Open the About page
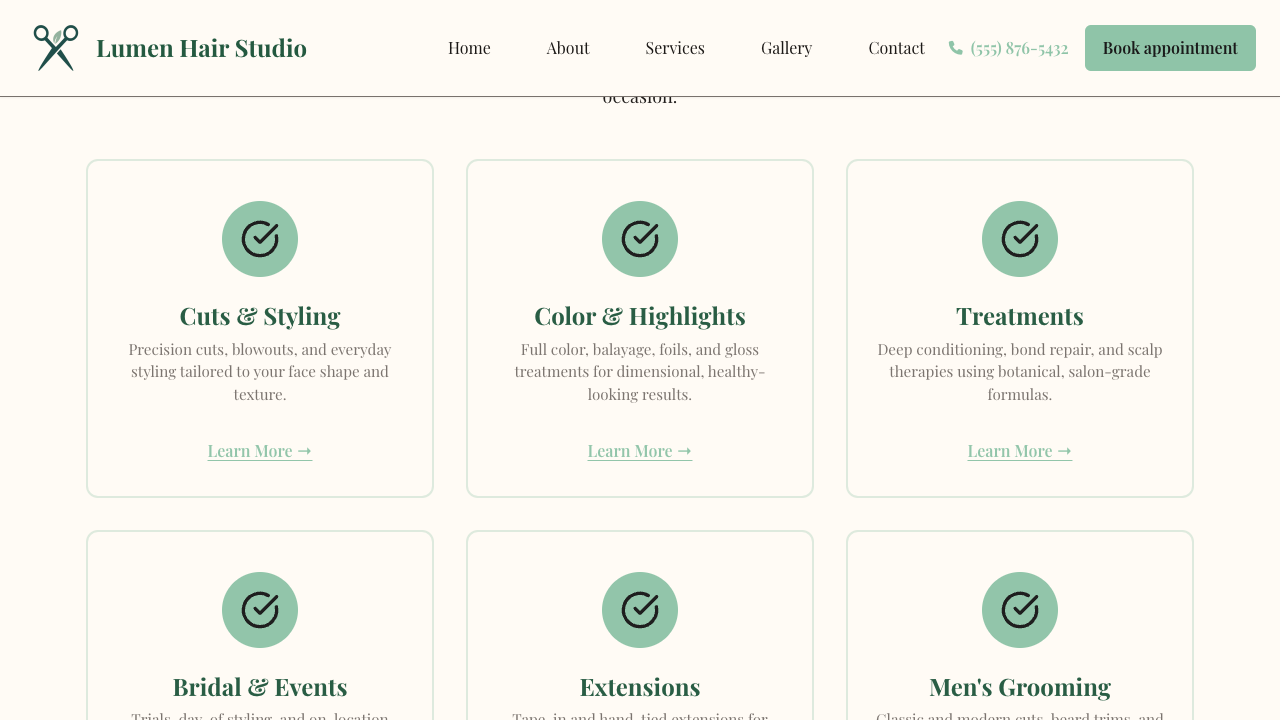 pos(568,48)
